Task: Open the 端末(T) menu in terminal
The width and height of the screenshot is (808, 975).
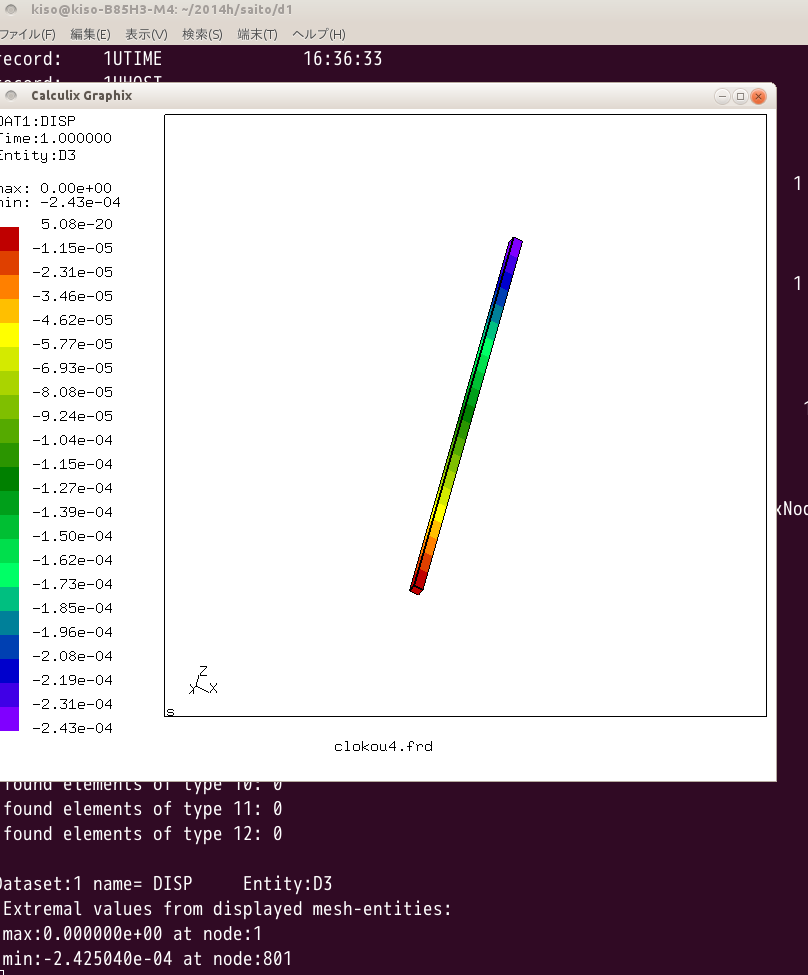Action: pyautogui.click(x=258, y=34)
